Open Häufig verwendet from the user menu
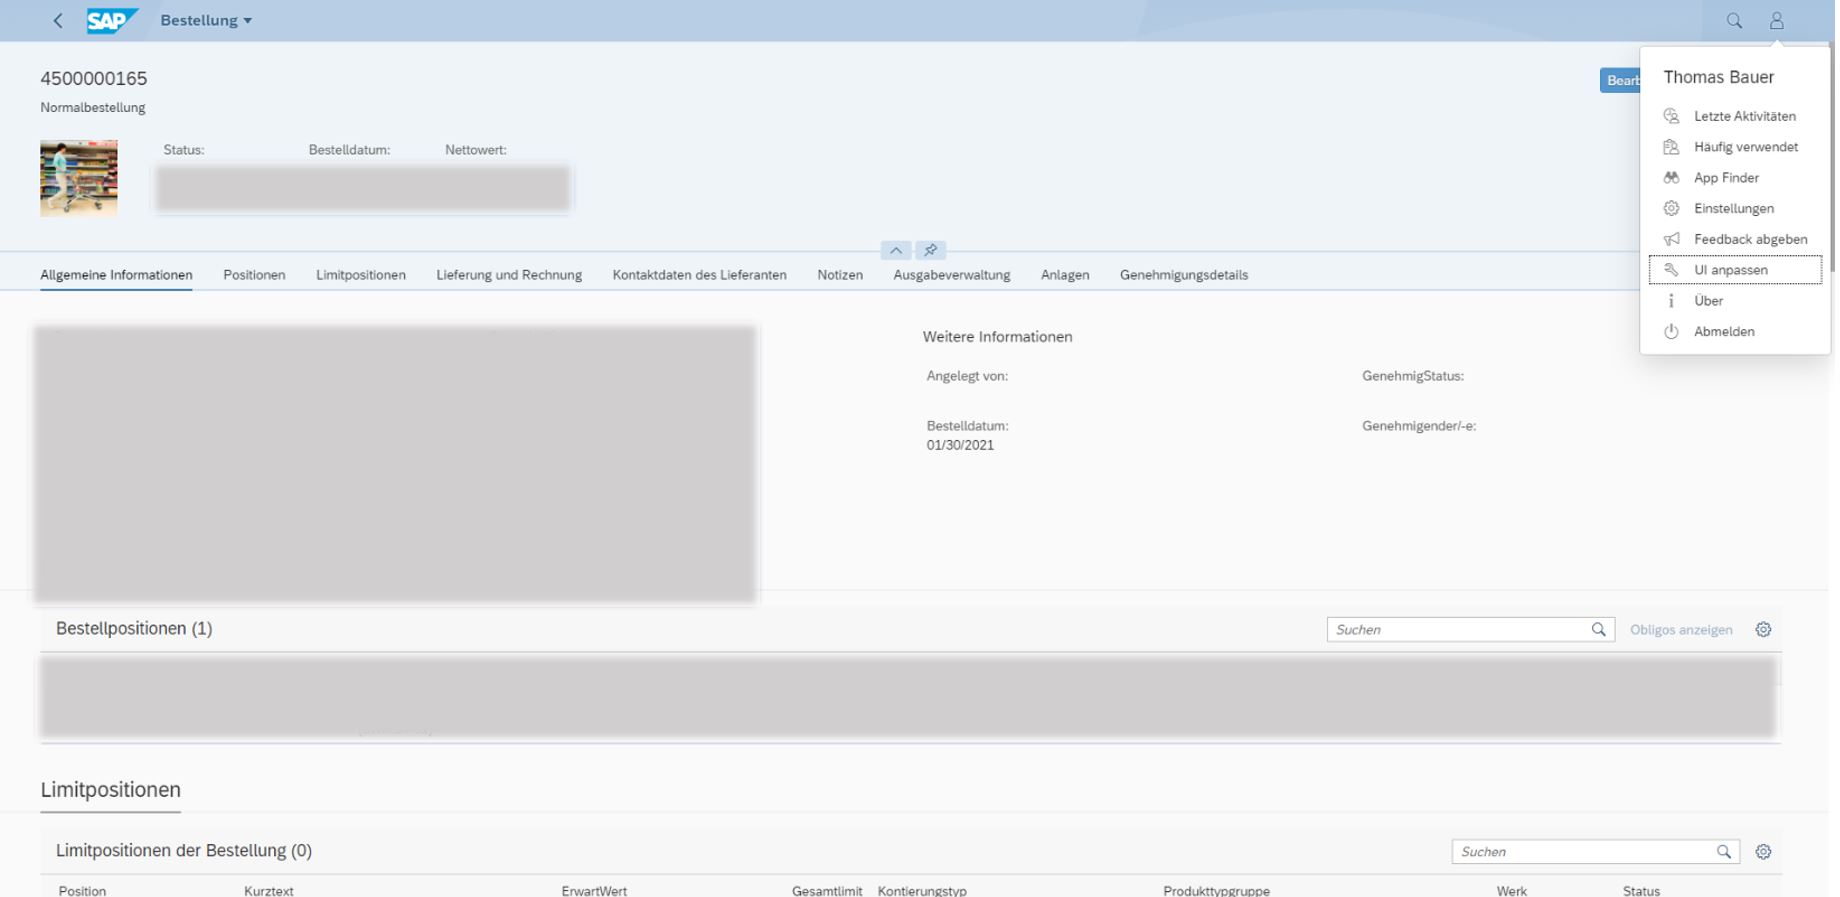 coord(1735,147)
